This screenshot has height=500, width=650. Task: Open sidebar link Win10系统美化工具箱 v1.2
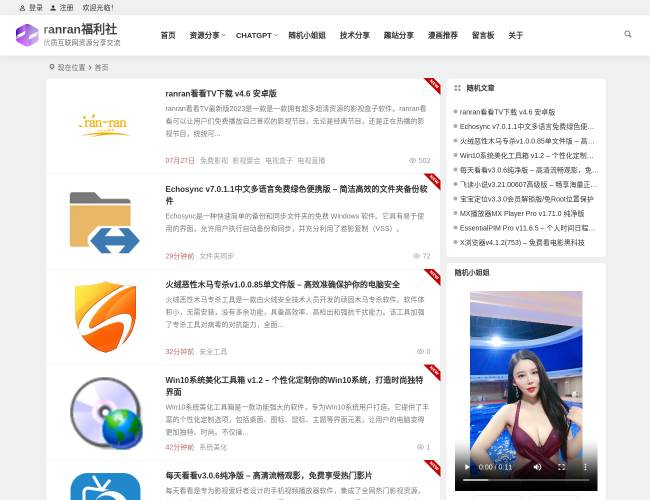click(x=526, y=155)
